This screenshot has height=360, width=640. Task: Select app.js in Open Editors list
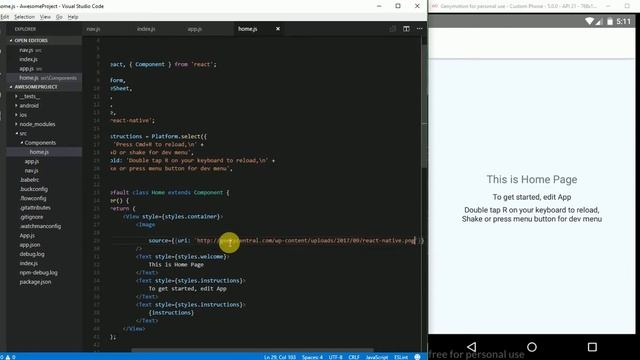pyautogui.click(x=30, y=69)
